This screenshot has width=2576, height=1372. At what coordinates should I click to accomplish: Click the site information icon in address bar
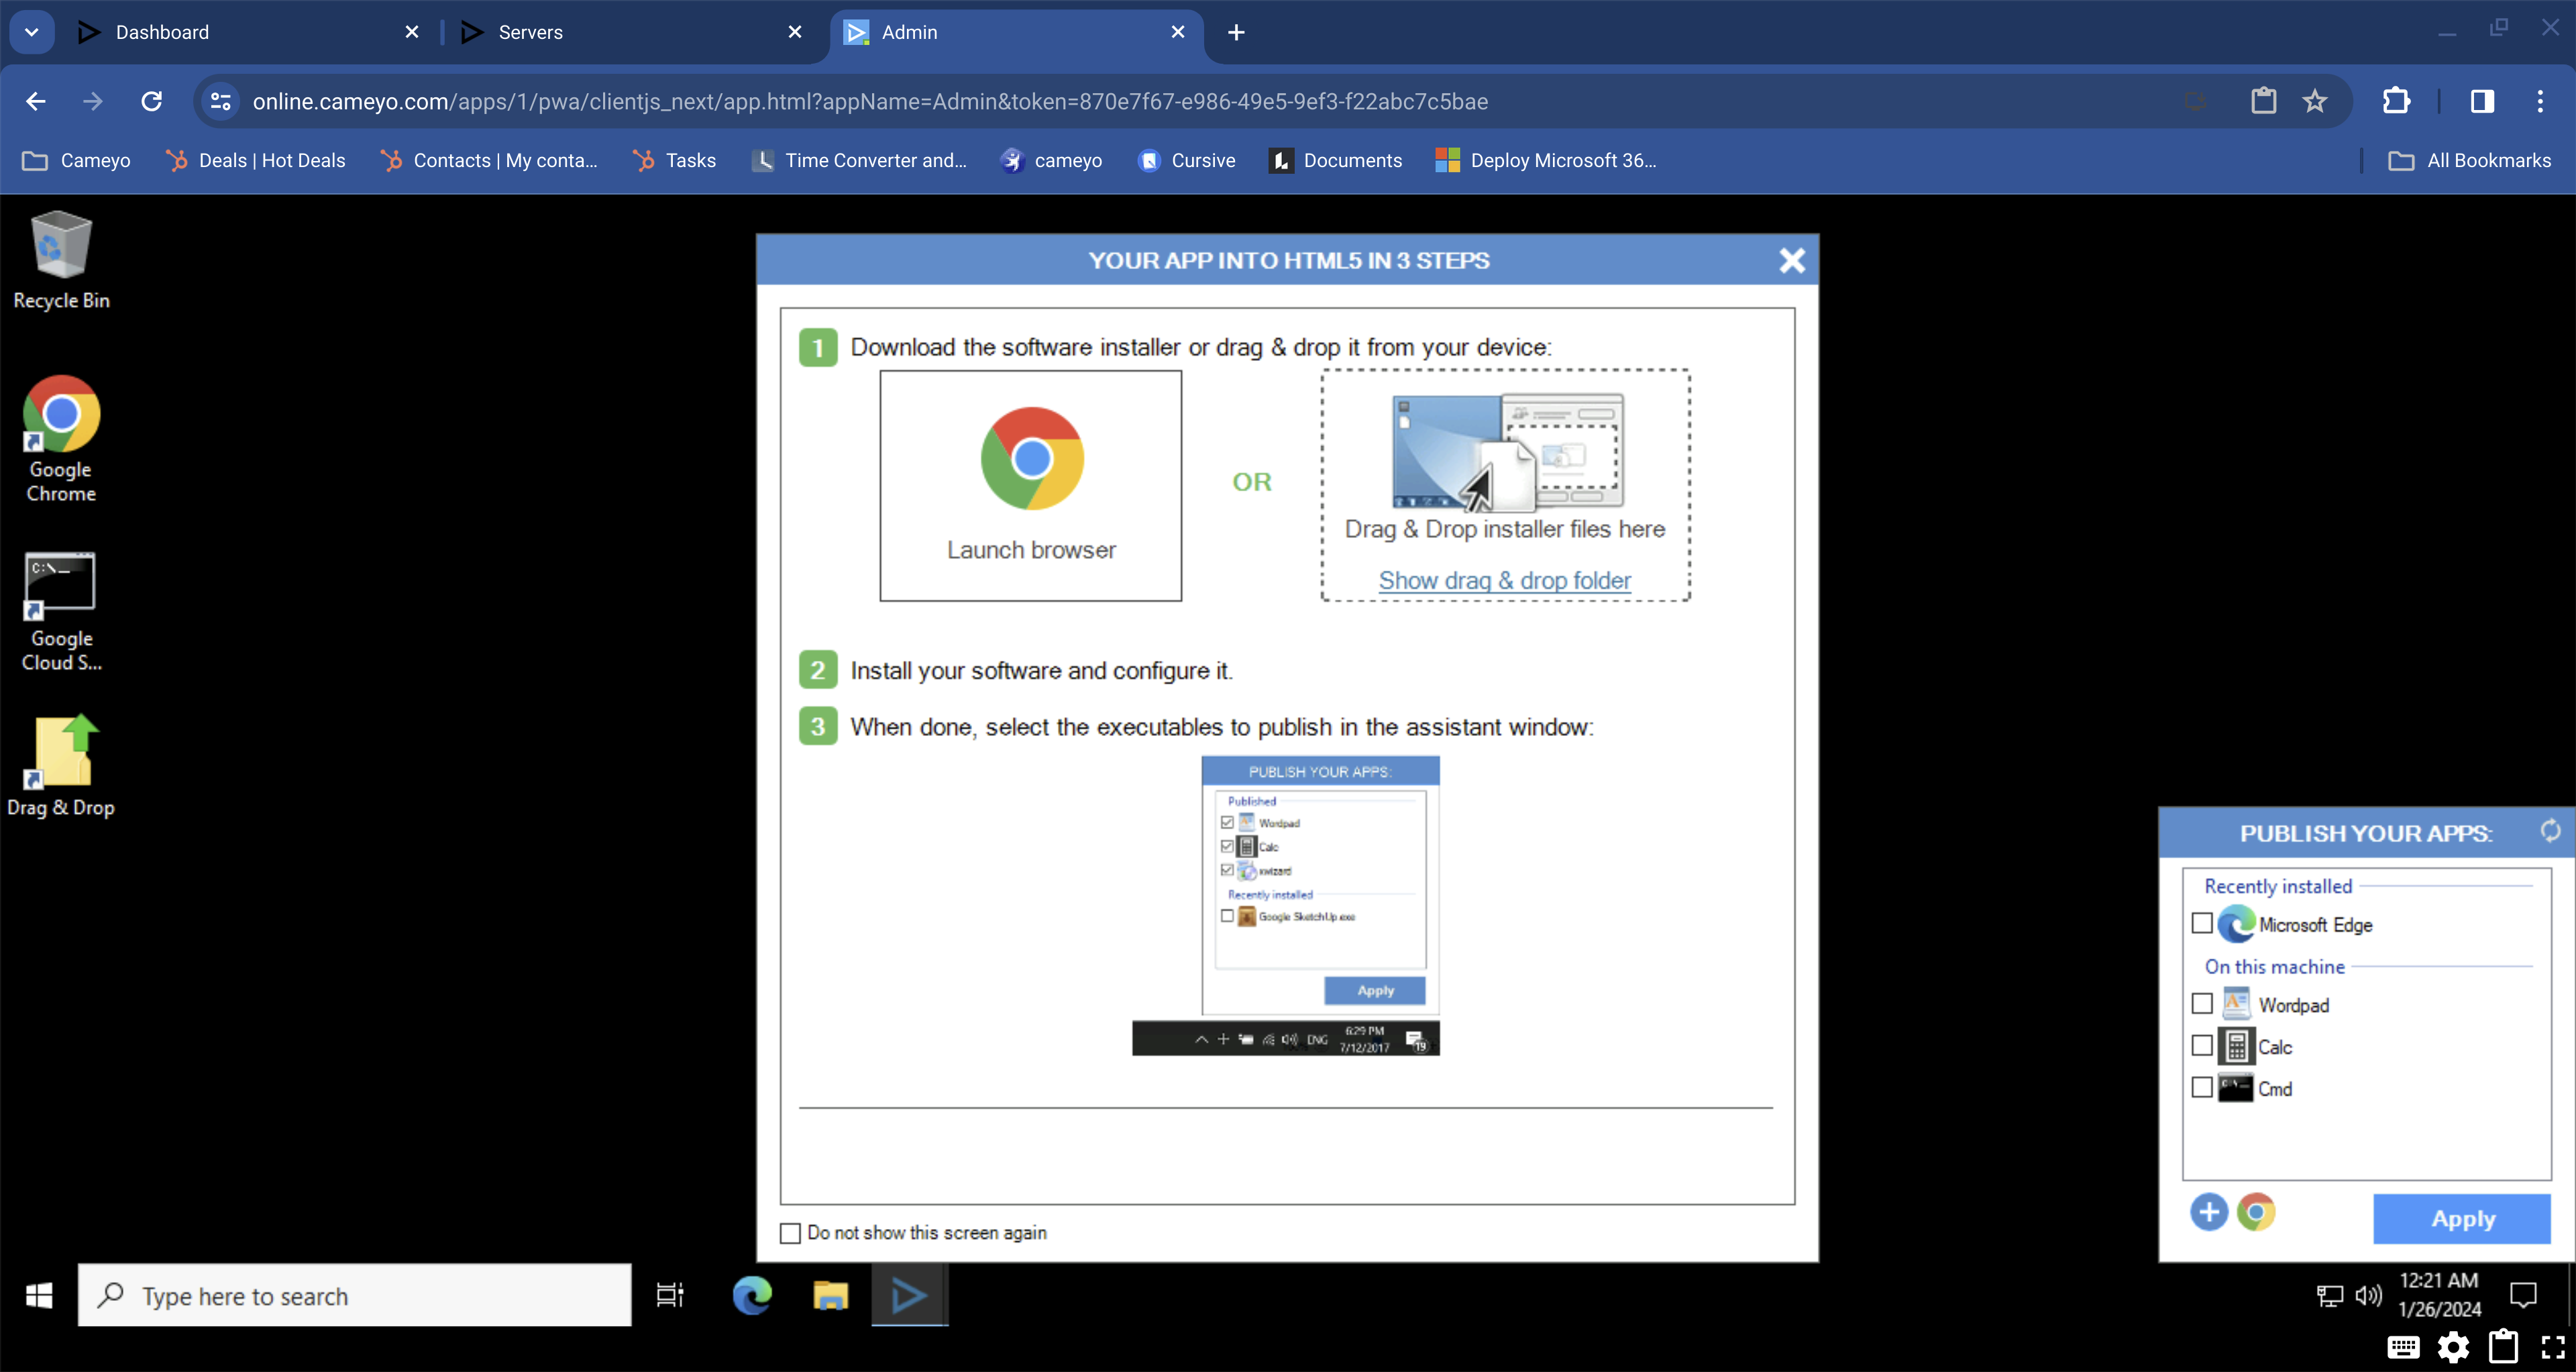[x=220, y=101]
